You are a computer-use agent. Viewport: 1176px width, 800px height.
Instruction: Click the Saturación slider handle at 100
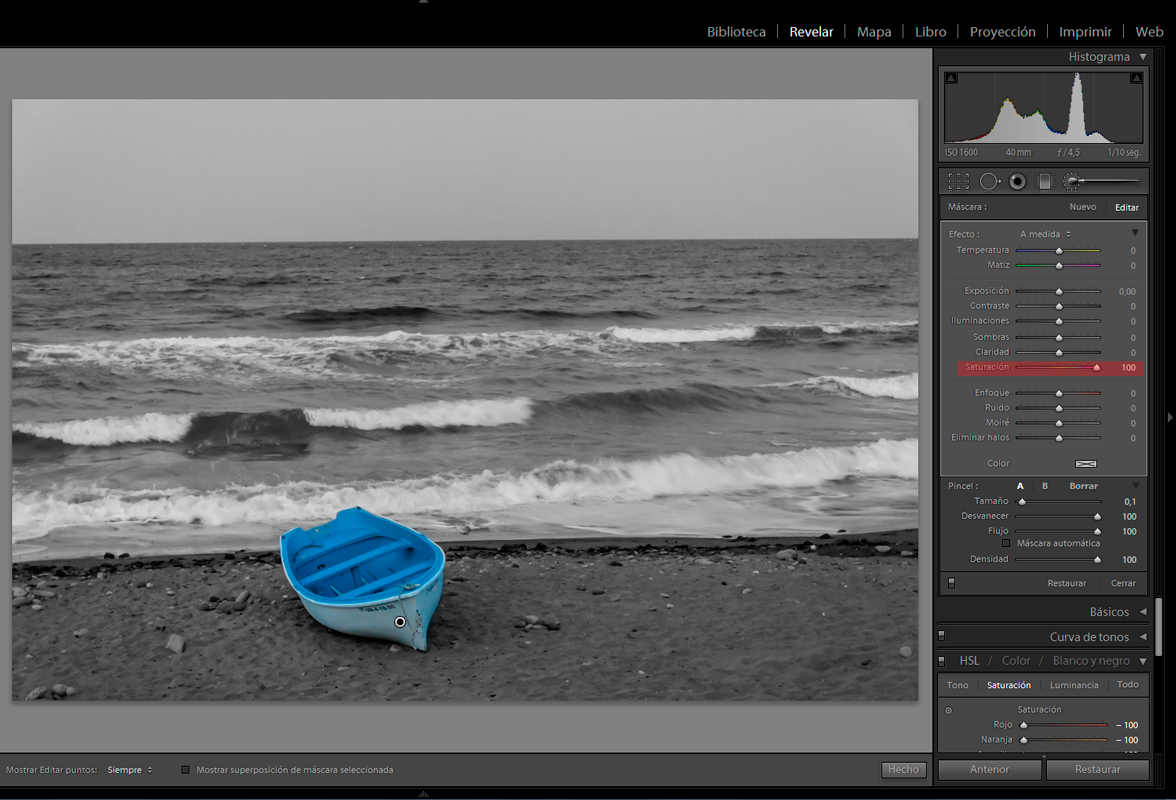(x=1096, y=367)
